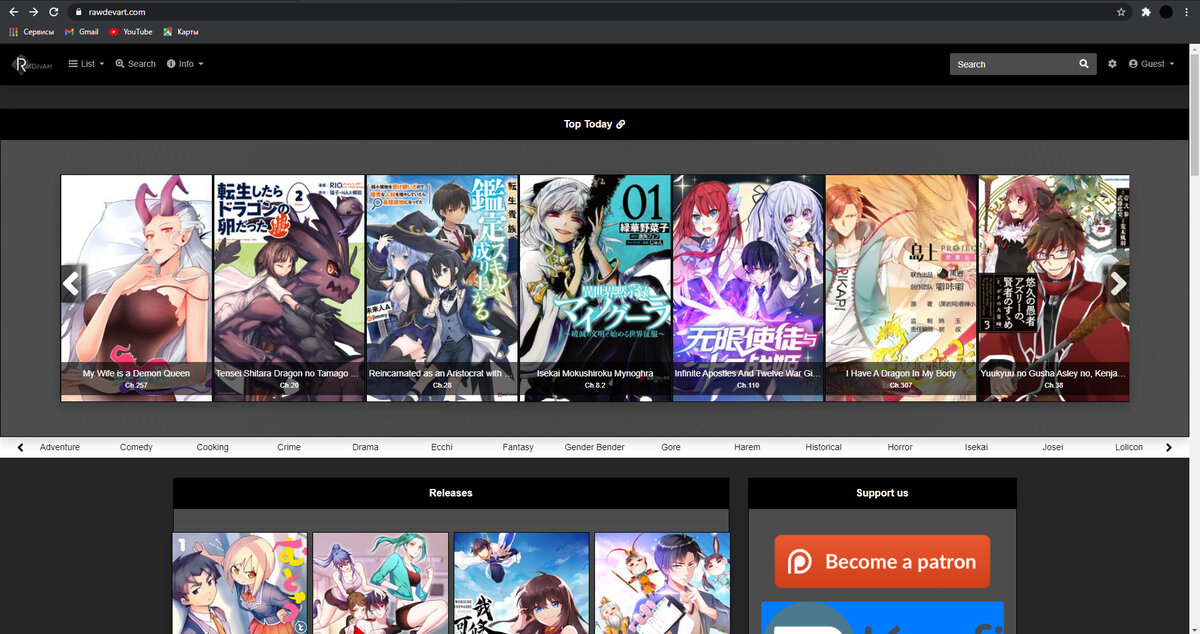The image size is (1200, 634).
Task: Open the Chrome profile avatar
Action: coord(1166,12)
